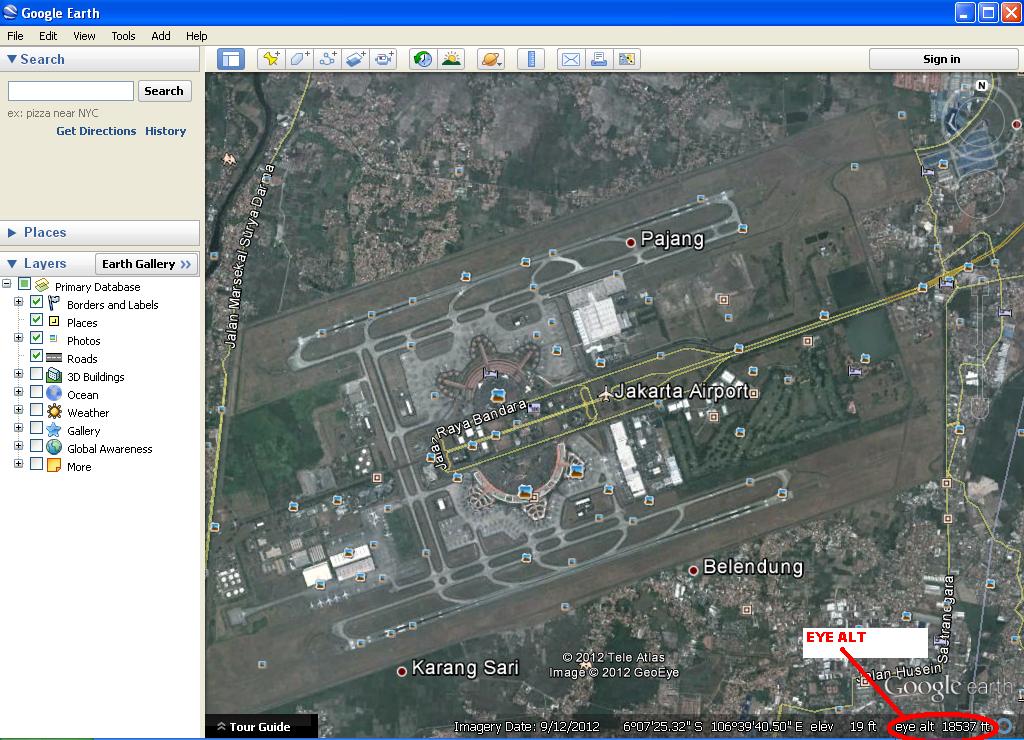The height and width of the screenshot is (740, 1024).
Task: Click the Pajang place marker
Action: (631, 242)
